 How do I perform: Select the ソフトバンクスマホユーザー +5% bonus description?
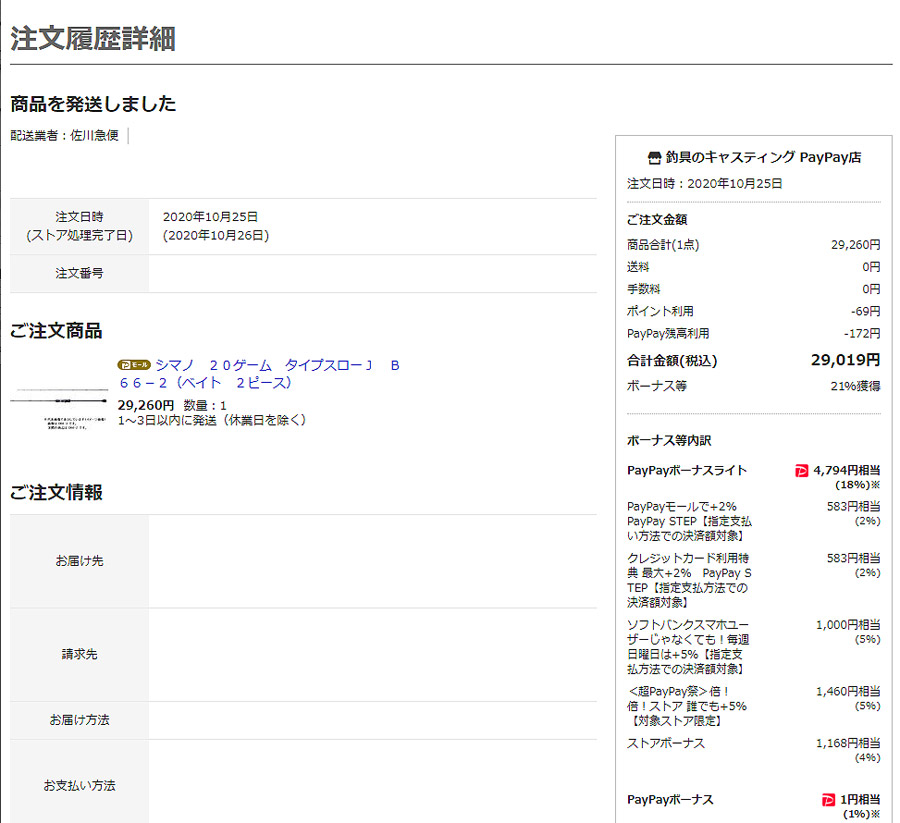[x=688, y=647]
